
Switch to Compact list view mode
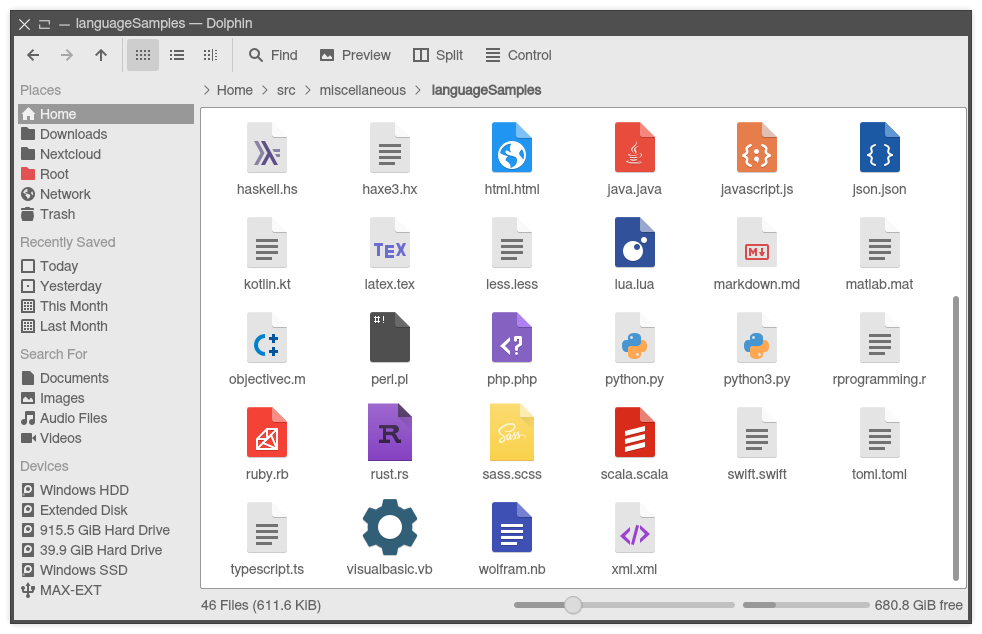(x=177, y=55)
